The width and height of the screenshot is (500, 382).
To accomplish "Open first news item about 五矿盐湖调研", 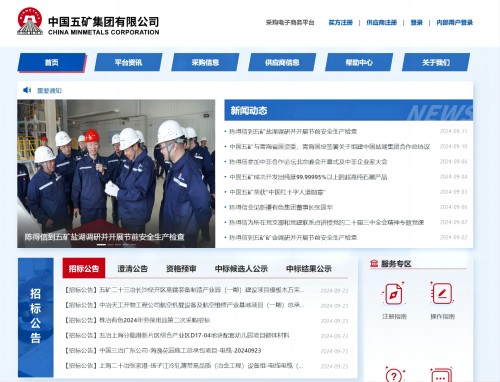I will (293, 131).
